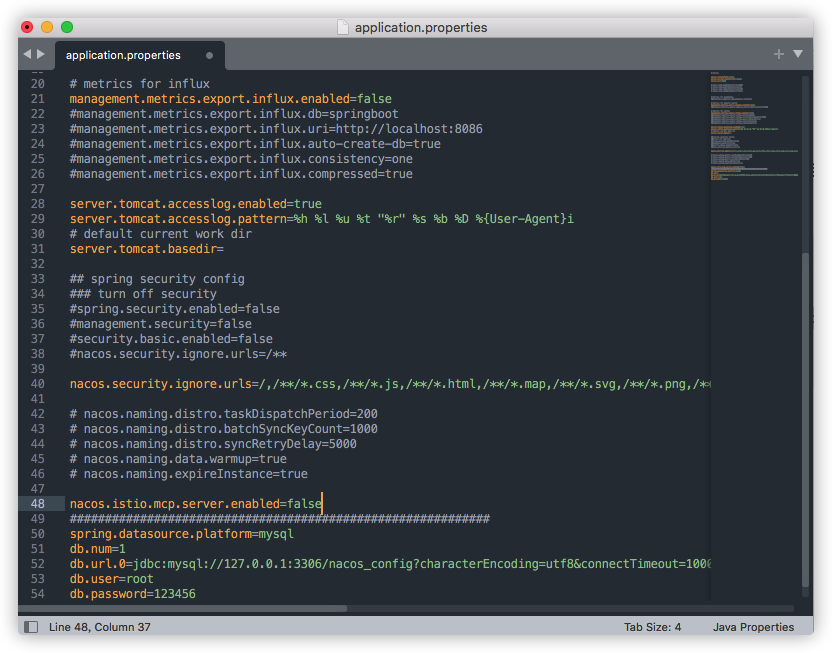Click batchSyncKeyCount=1000 comment line
The height and width of the screenshot is (653, 832).
pos(223,429)
